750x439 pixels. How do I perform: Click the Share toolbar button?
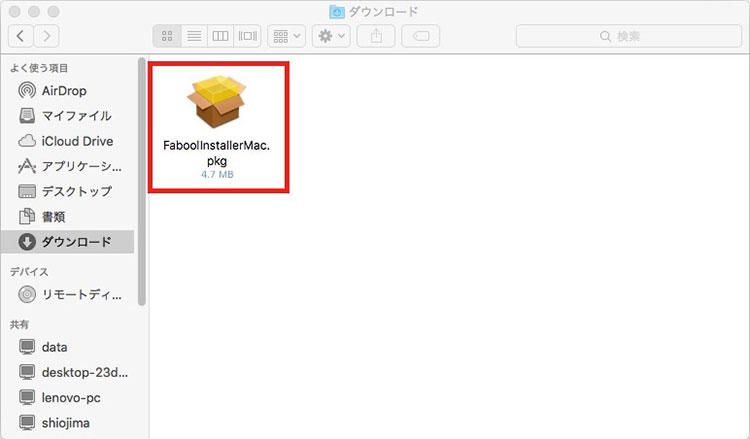(376, 36)
